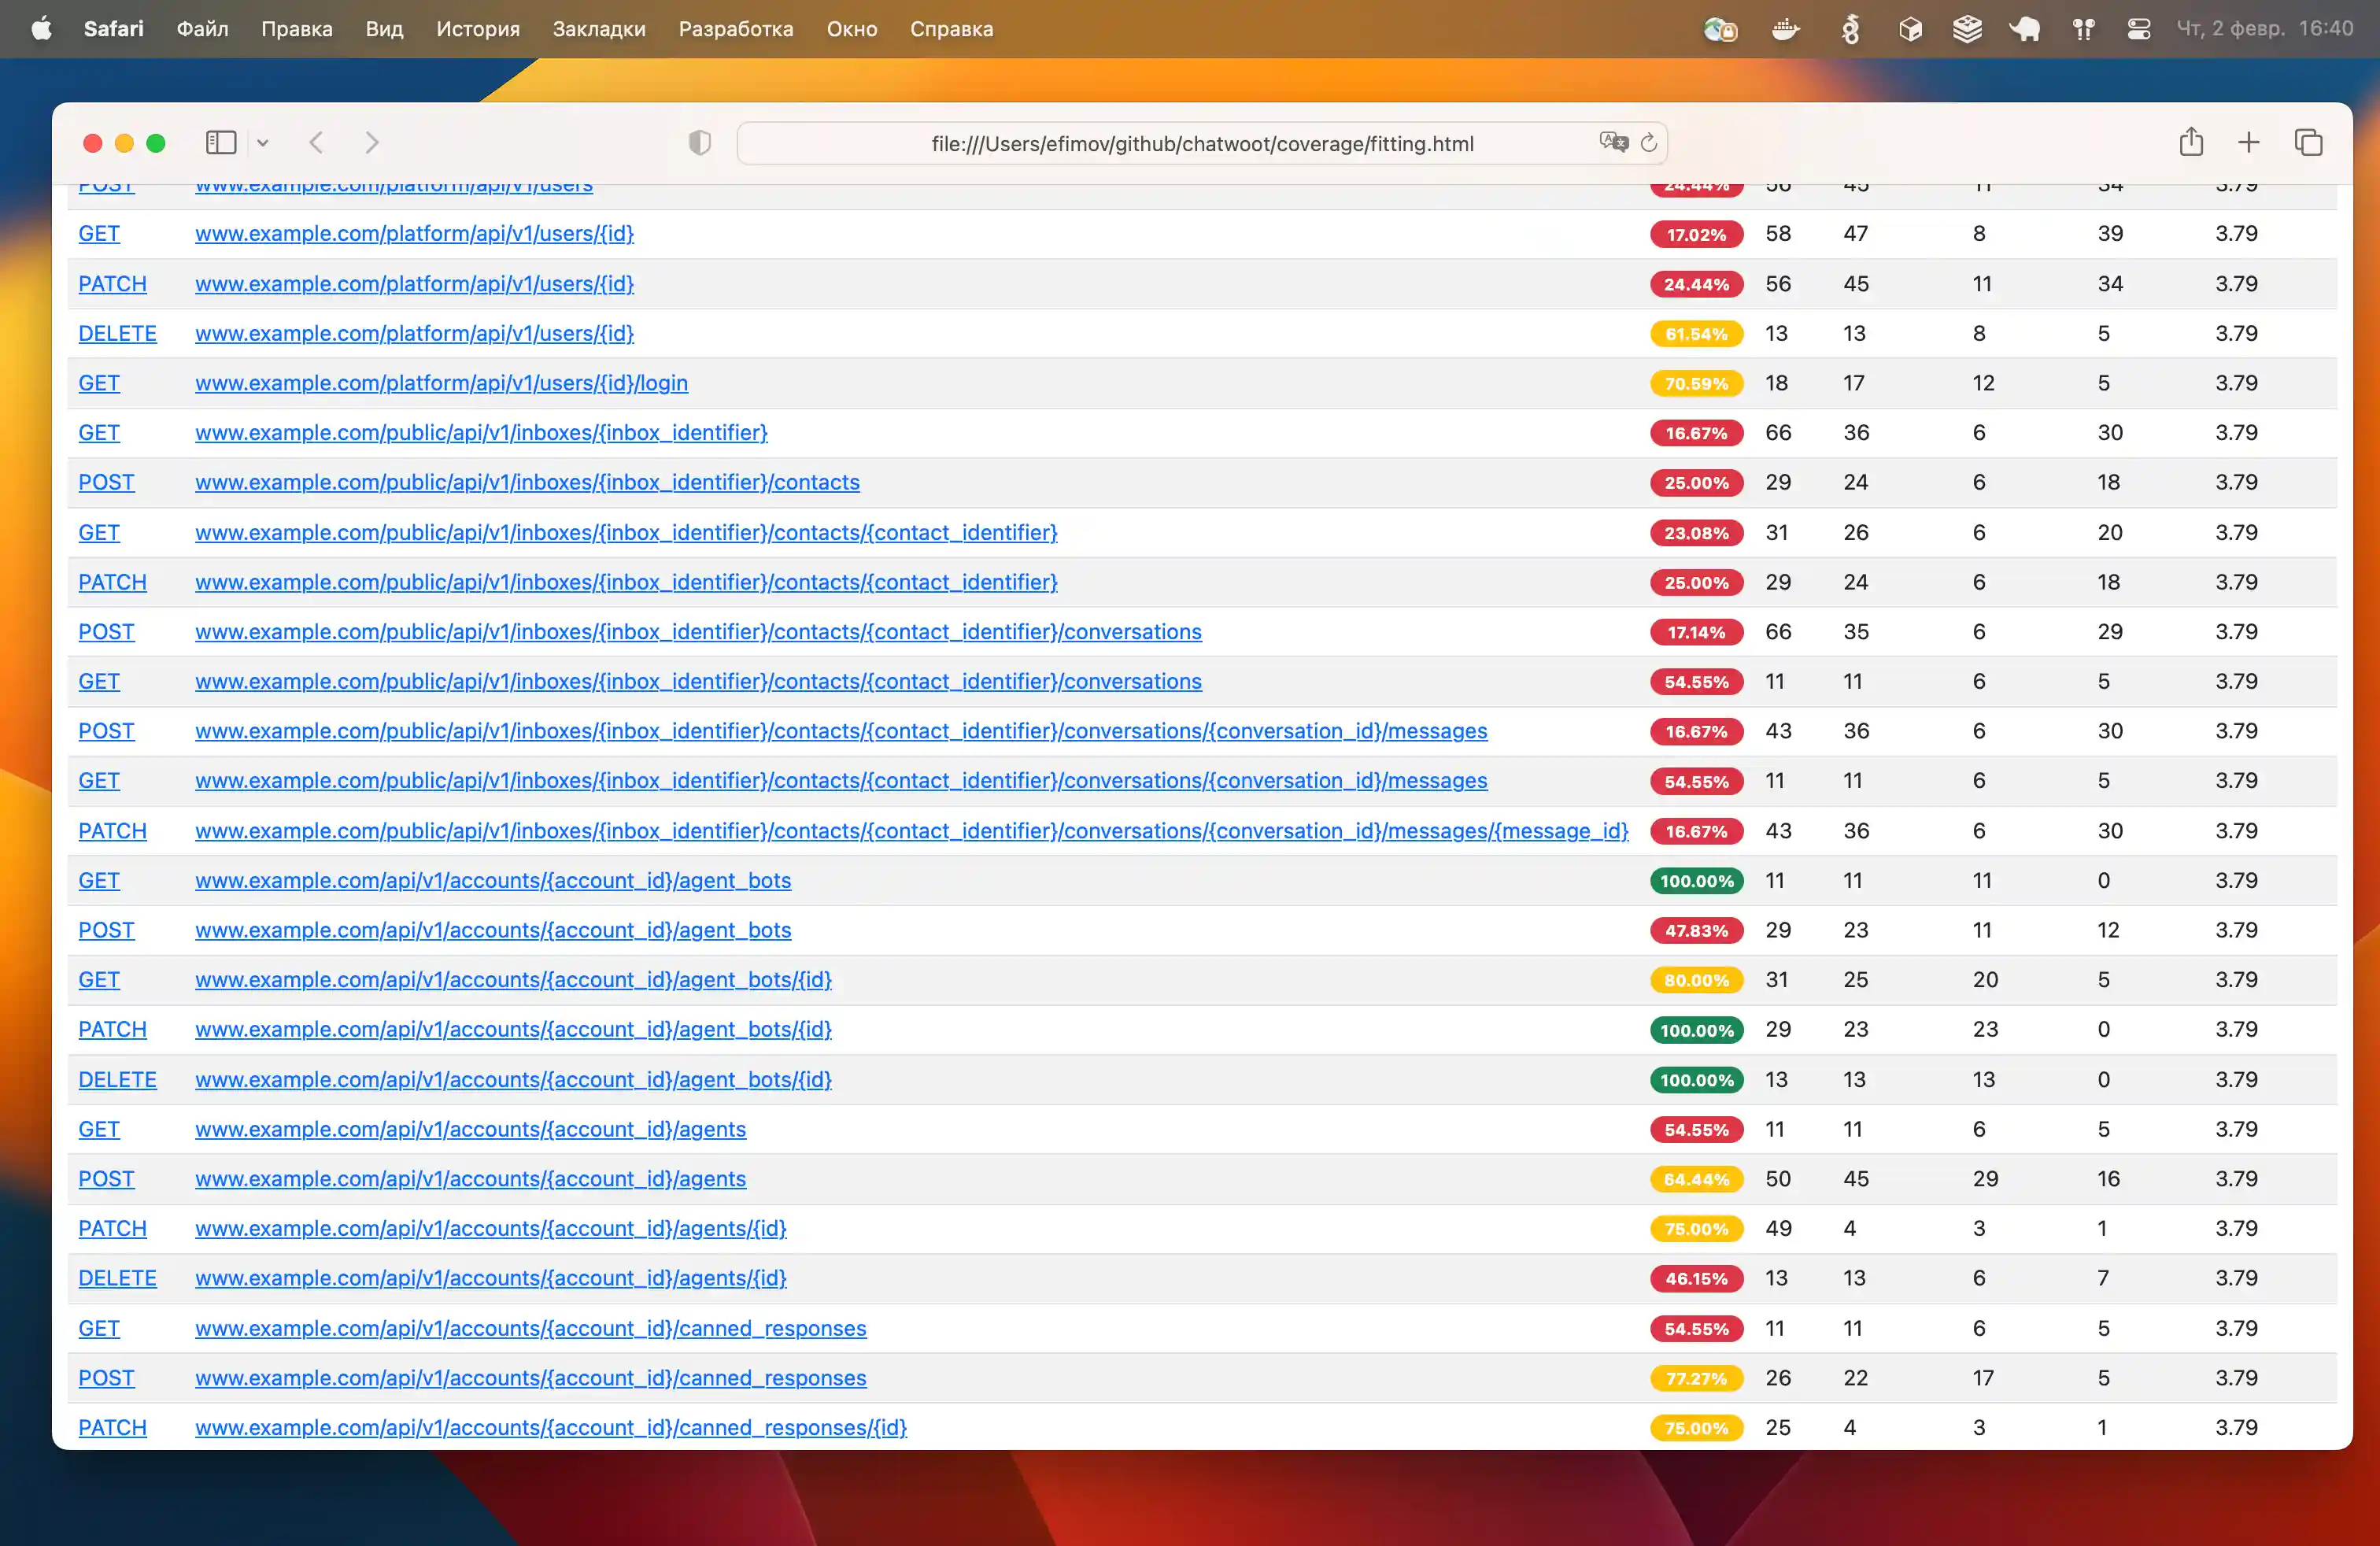Reload the page with the refresh icon
The width and height of the screenshot is (2380, 1546).
pos(1649,143)
